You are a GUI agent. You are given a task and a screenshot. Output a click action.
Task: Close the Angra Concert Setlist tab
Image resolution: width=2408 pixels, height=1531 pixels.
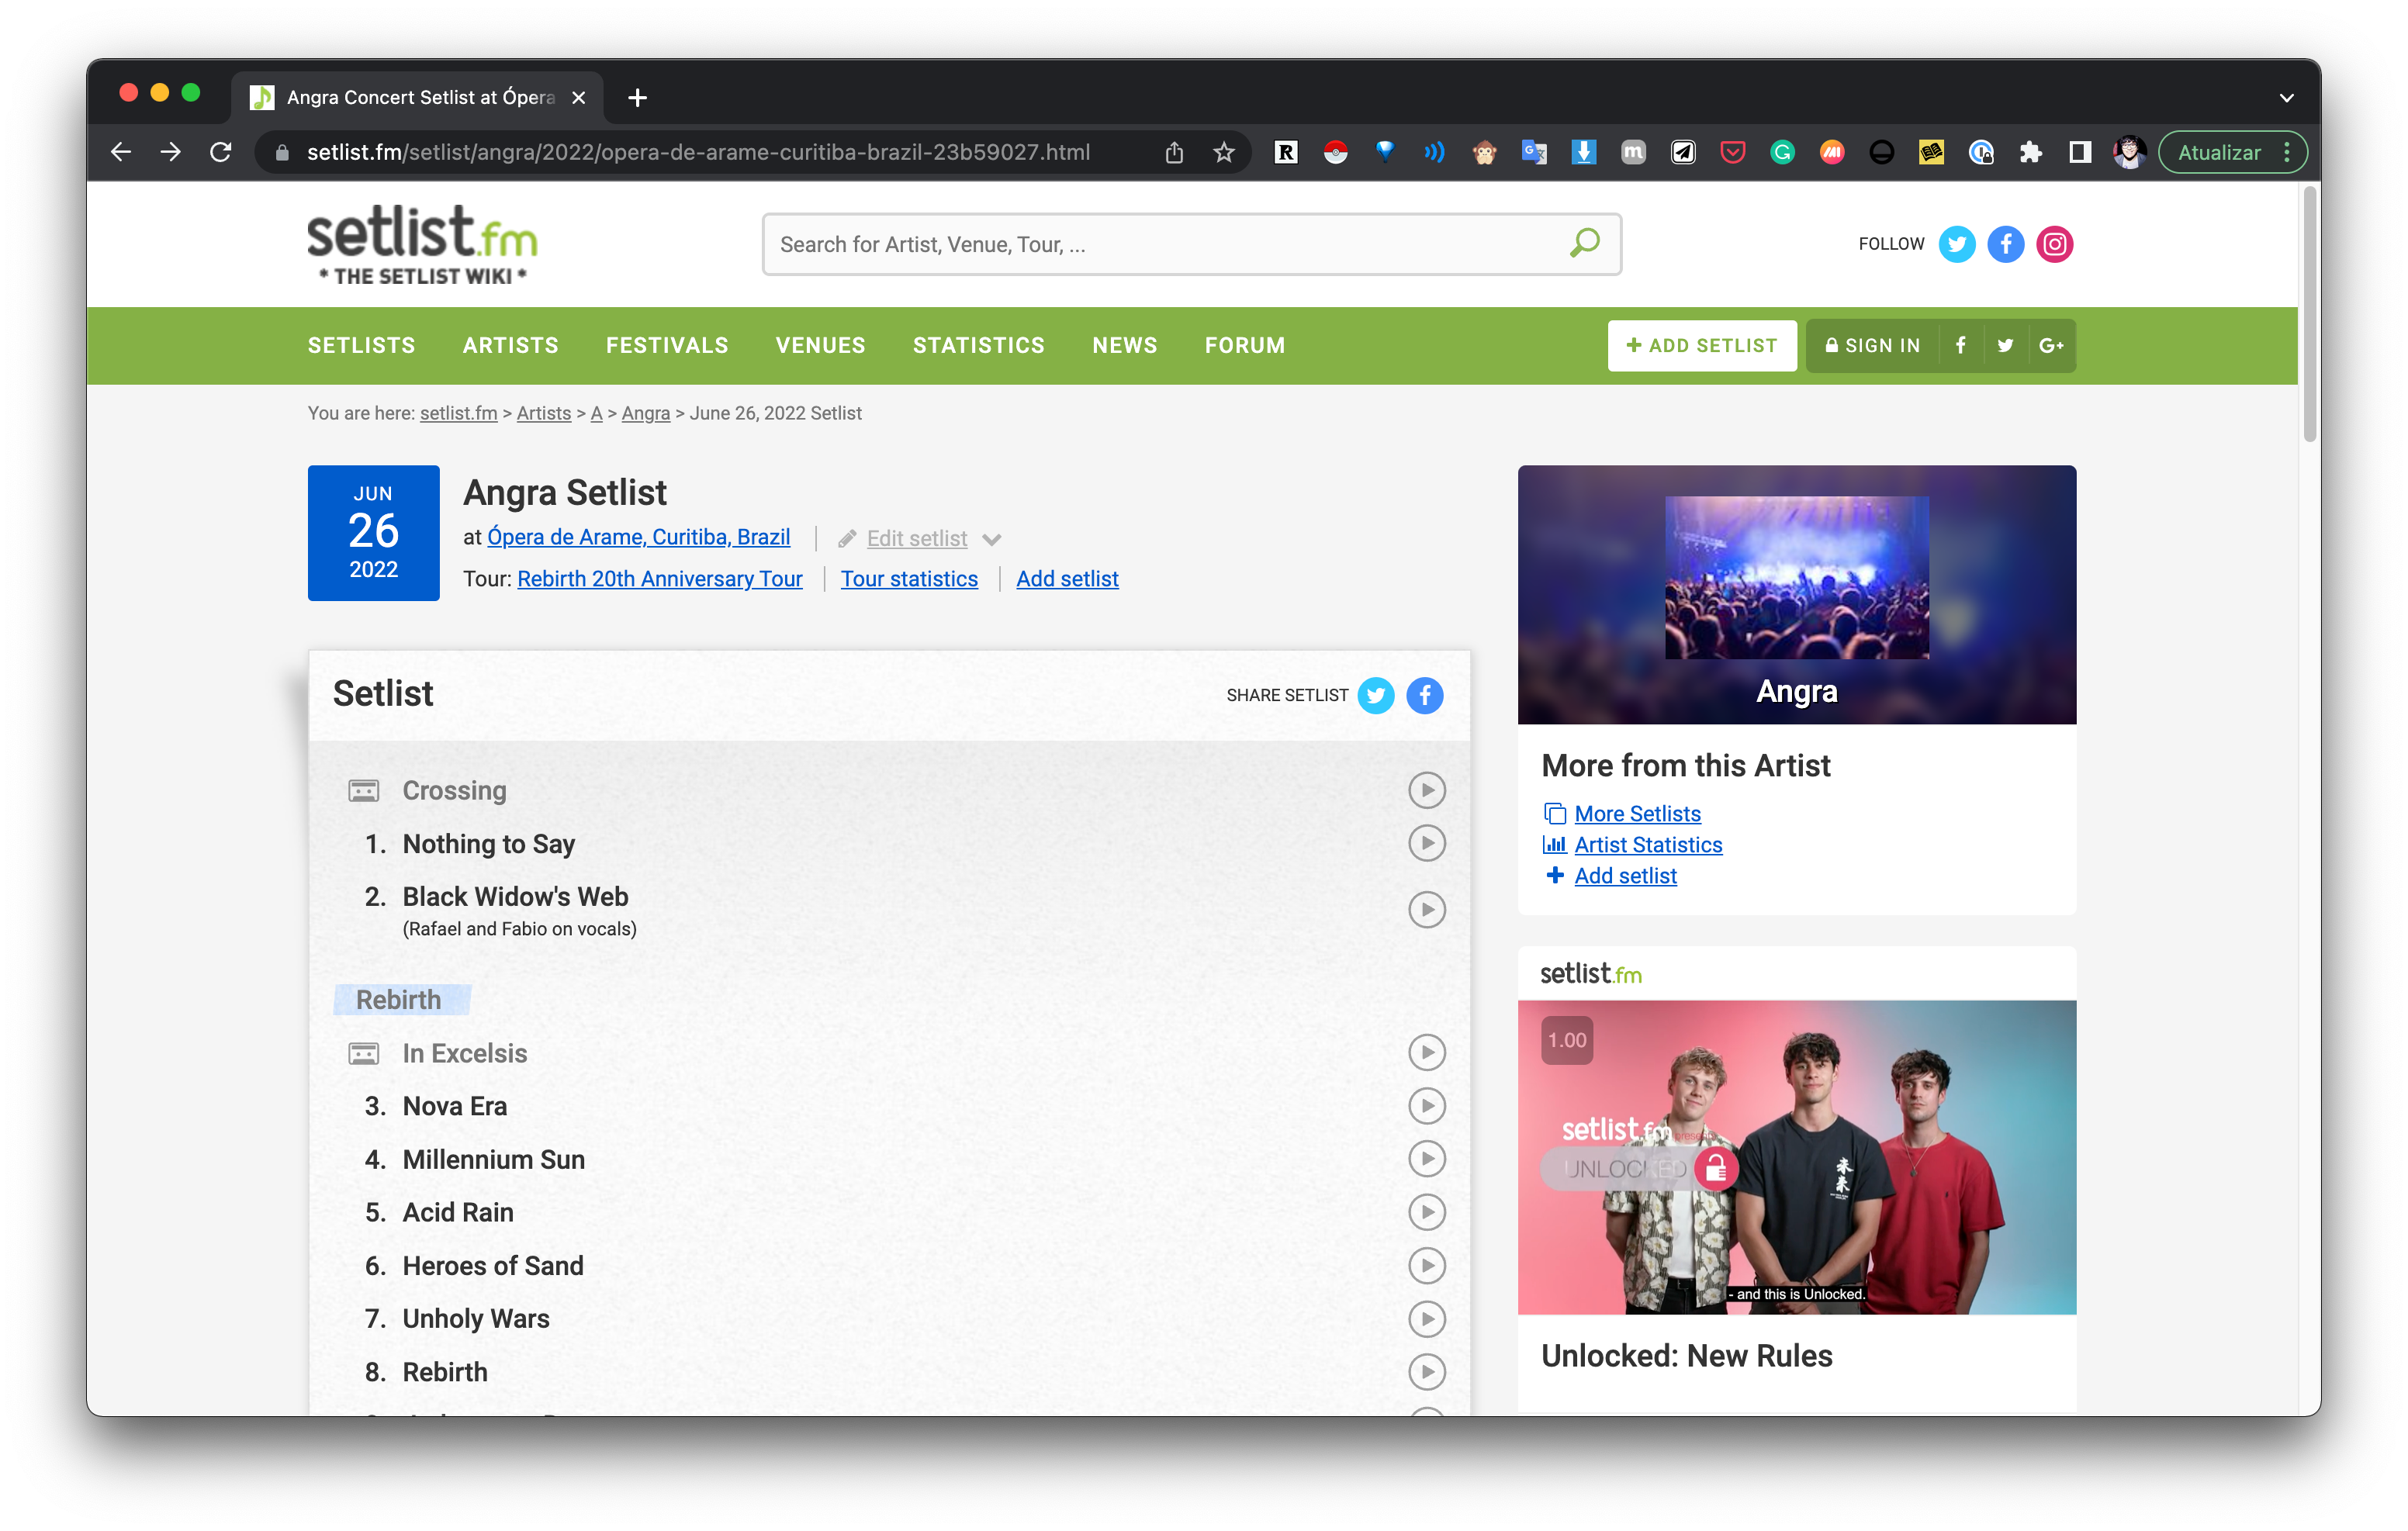point(578,97)
